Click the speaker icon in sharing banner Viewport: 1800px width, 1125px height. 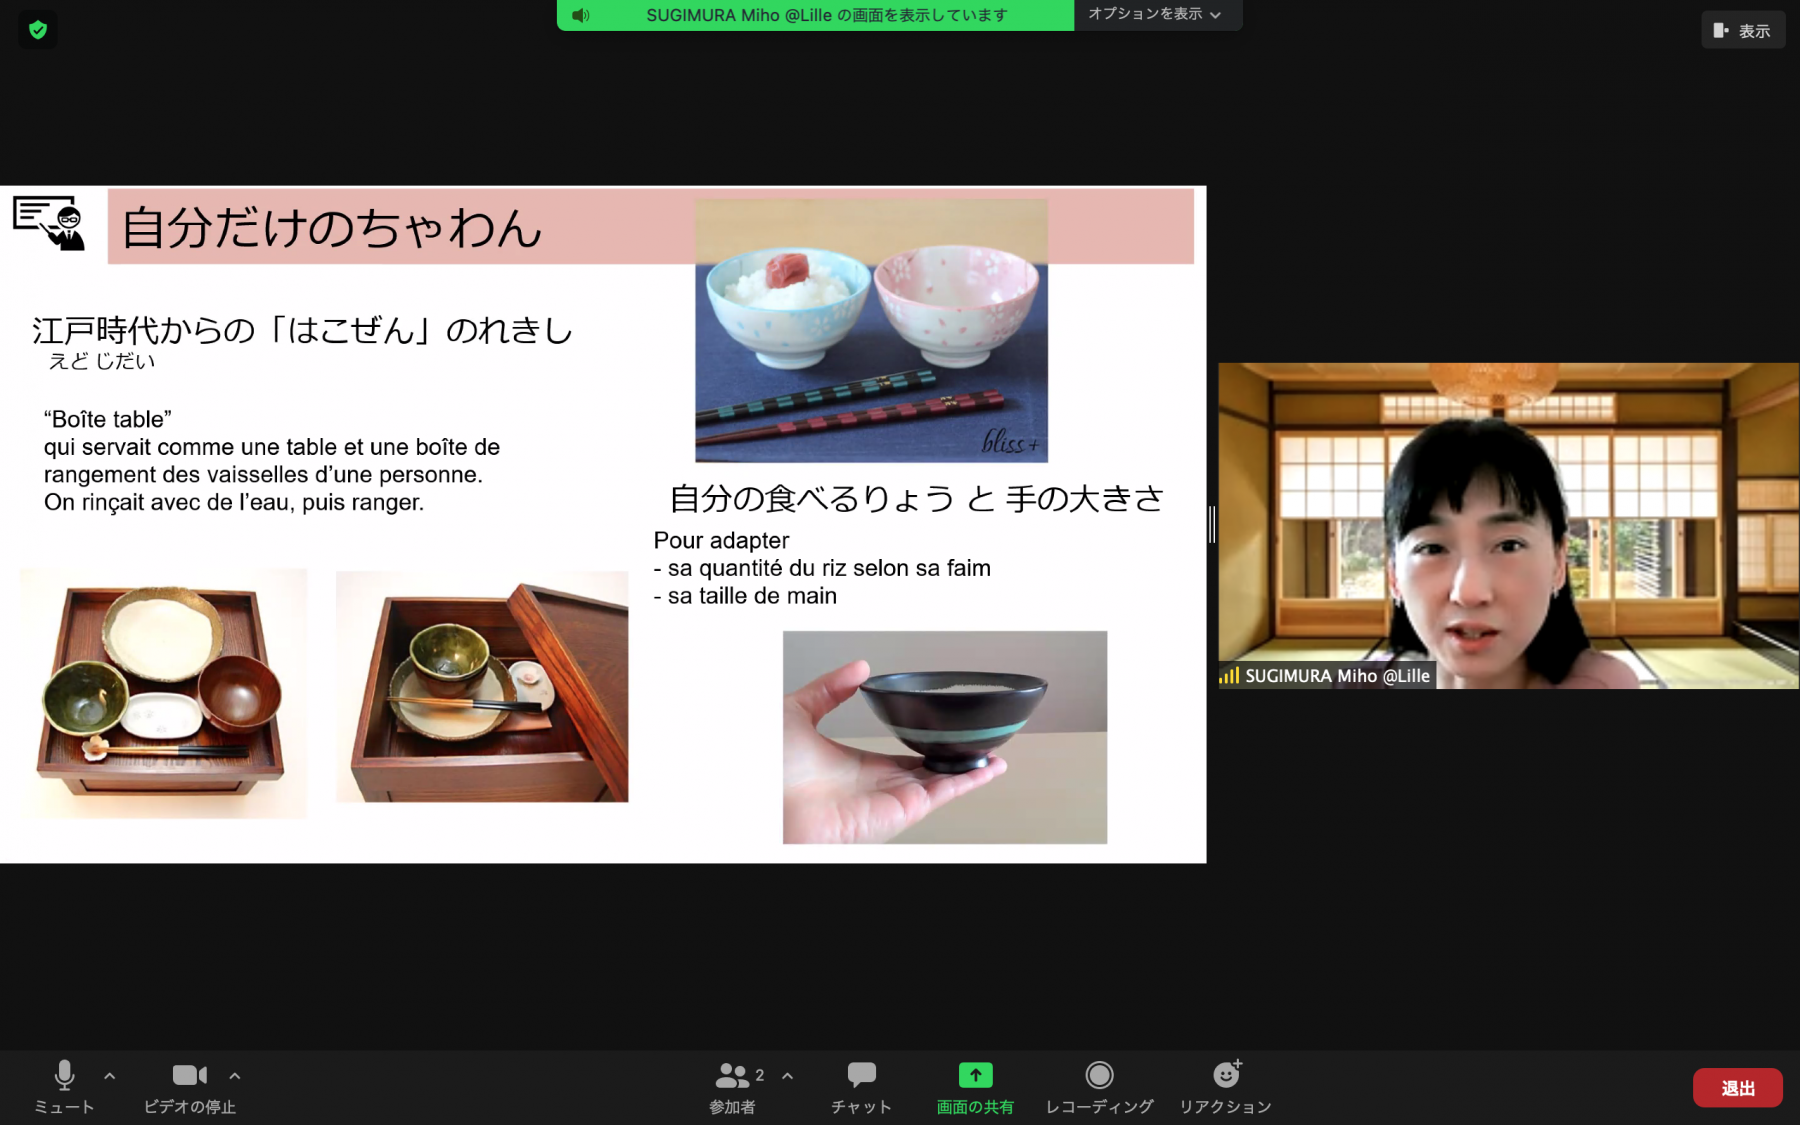click(x=581, y=15)
